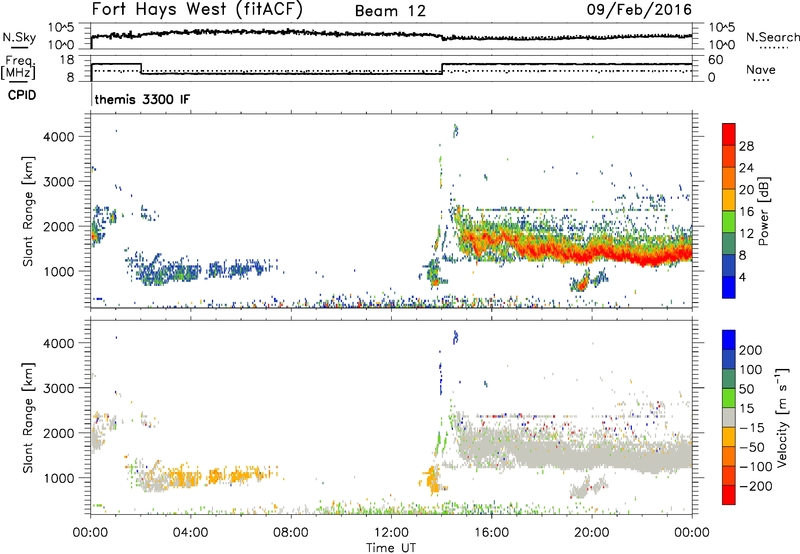This screenshot has height=554, width=800.
Task: Select the 'Velocity [m s-1]' colorbar title
Action: (781, 417)
